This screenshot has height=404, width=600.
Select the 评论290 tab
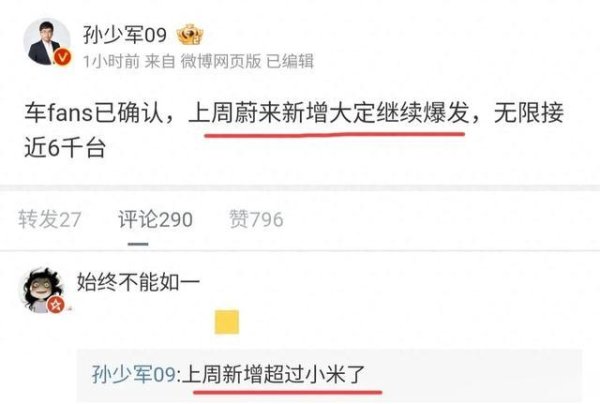[x=155, y=219]
